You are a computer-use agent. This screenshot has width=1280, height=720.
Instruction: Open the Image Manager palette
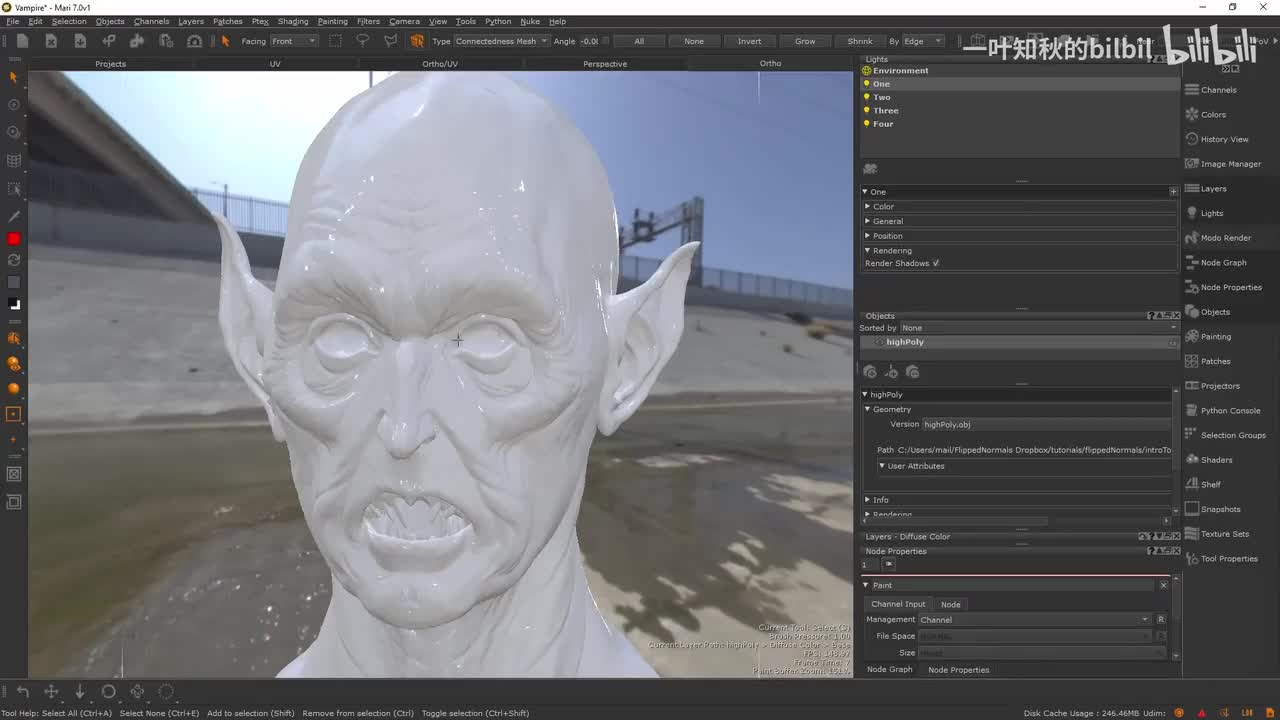[x=1230, y=164]
